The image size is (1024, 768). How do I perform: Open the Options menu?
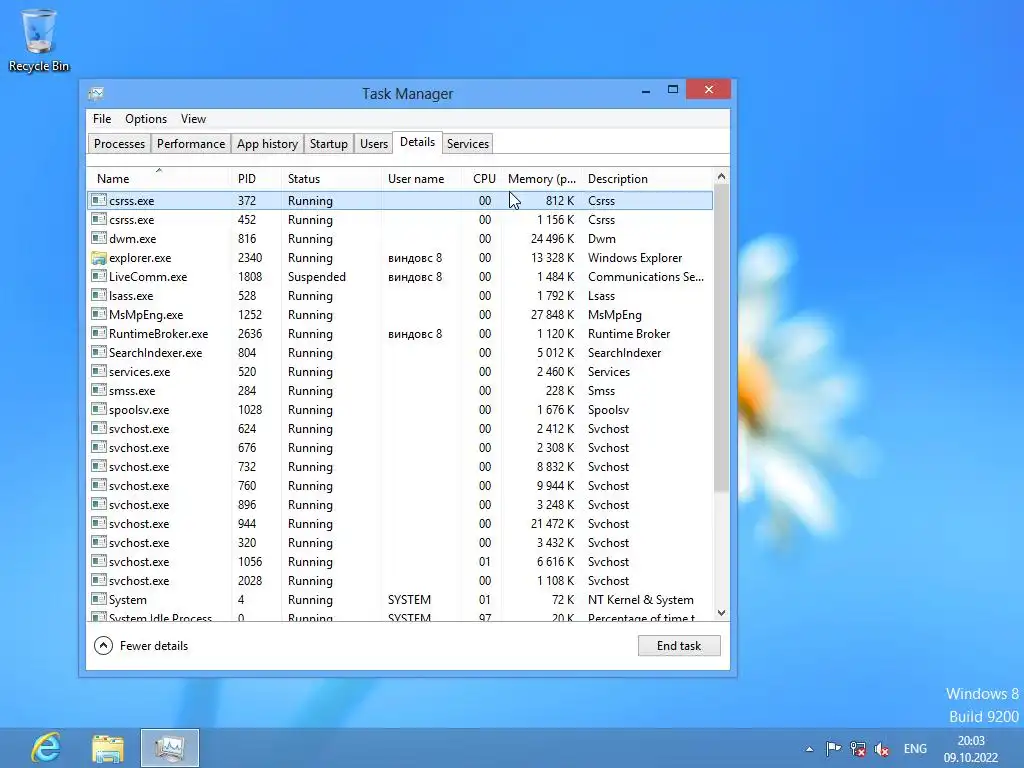(x=146, y=119)
